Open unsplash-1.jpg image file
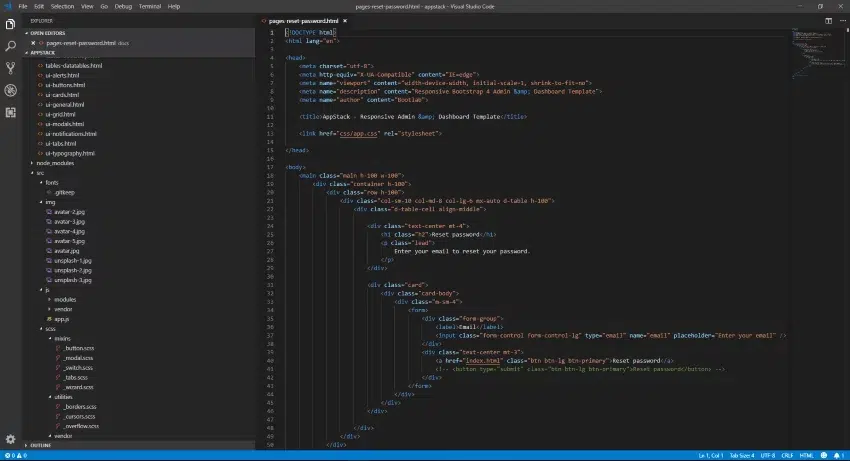 [x=73, y=260]
